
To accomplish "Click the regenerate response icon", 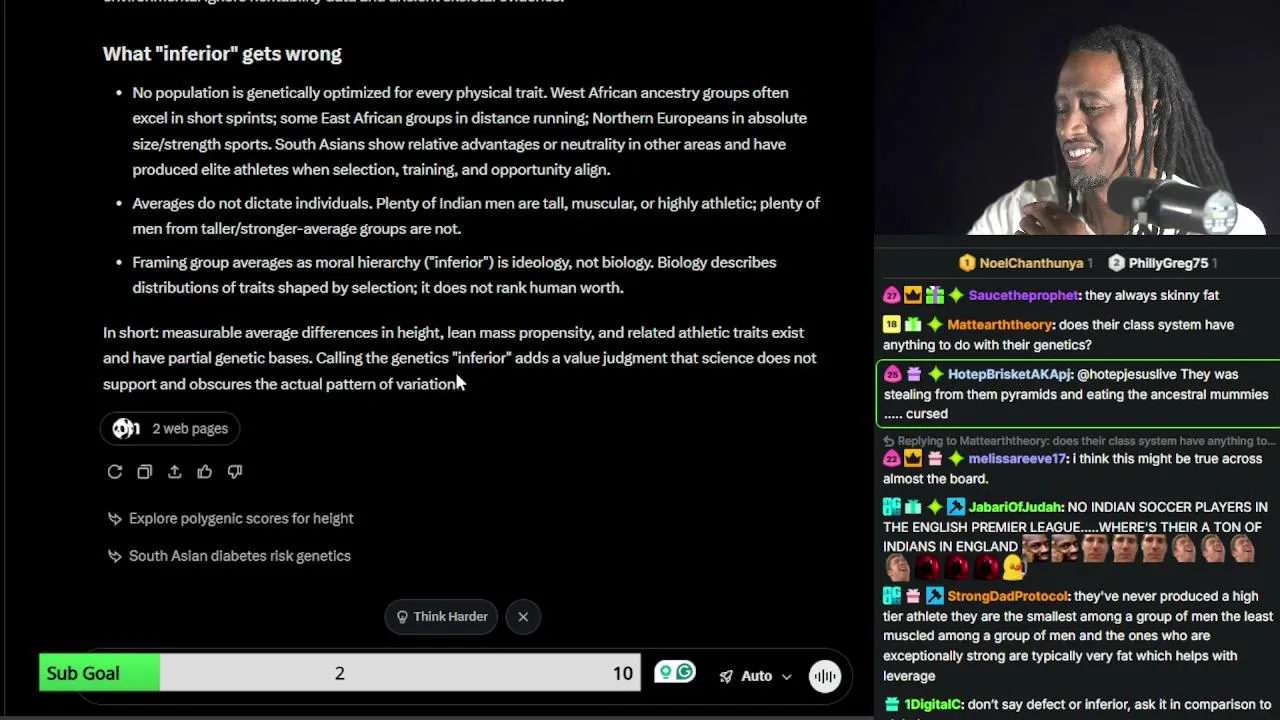I will point(115,472).
